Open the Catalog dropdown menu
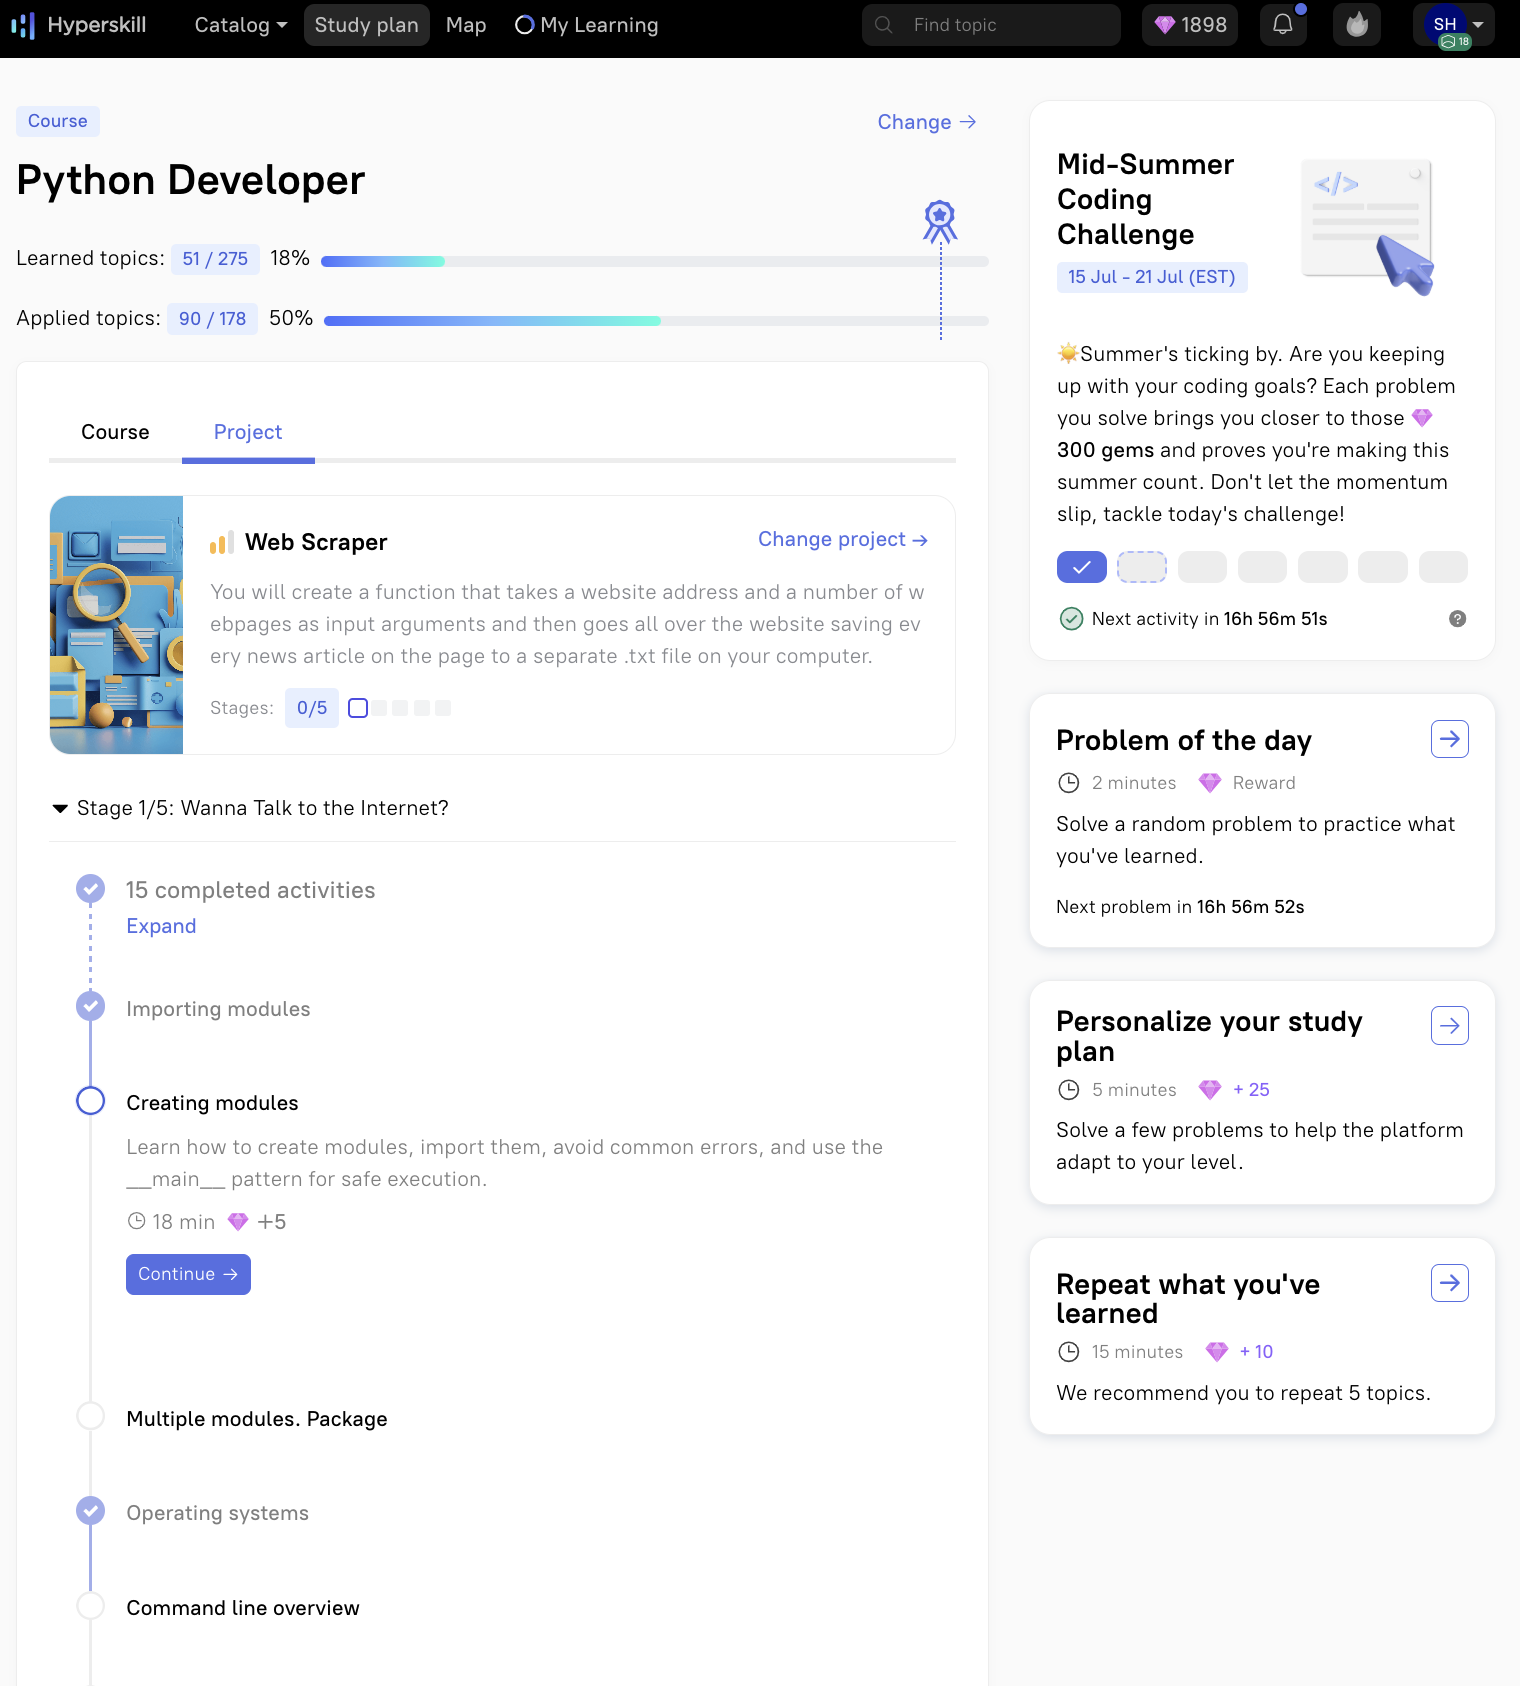The height and width of the screenshot is (1686, 1520). pos(240,25)
